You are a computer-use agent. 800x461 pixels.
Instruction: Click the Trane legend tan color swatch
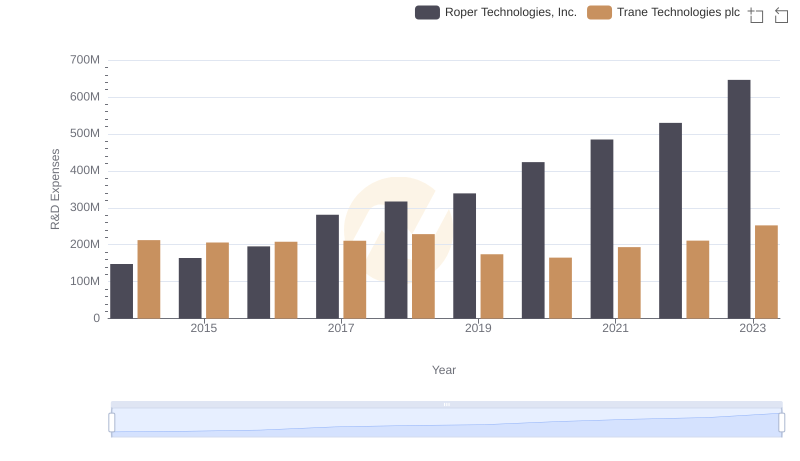(x=599, y=12)
